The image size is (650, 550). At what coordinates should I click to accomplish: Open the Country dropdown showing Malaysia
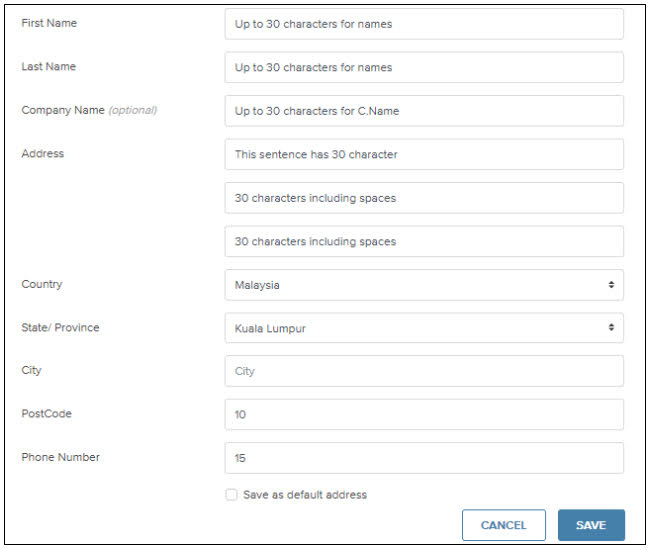tap(424, 285)
